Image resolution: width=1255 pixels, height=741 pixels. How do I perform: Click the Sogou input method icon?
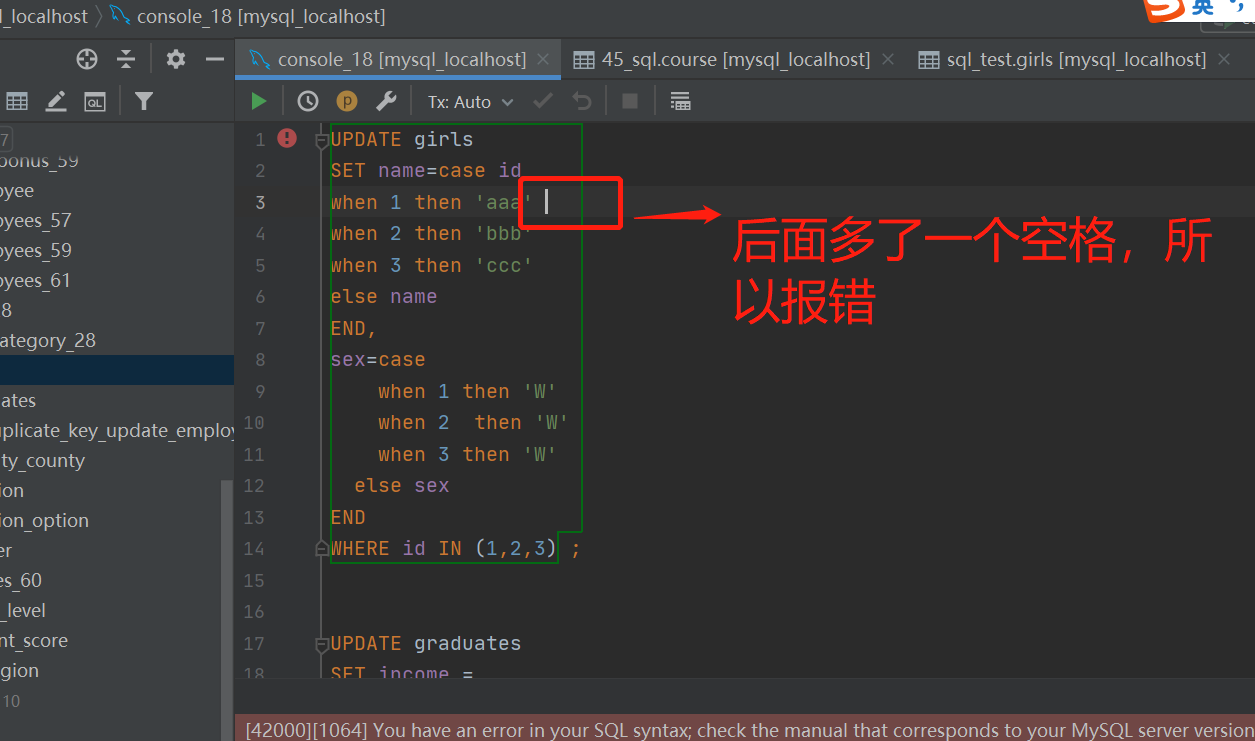(1164, 8)
